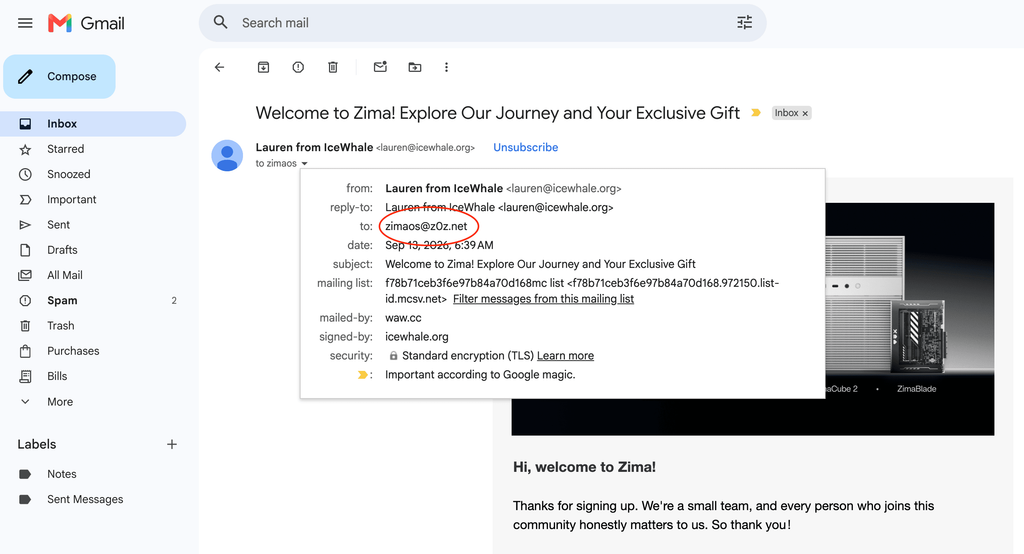Remove the Inbox label with x
Screen dimensions: 1024x554
(805, 114)
